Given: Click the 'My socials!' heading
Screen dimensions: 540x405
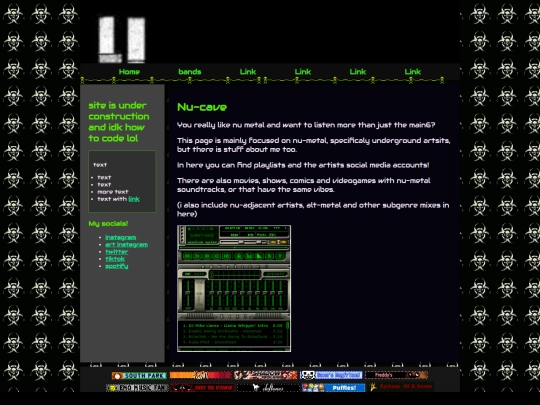Looking at the screenshot, I should pos(108,224).
